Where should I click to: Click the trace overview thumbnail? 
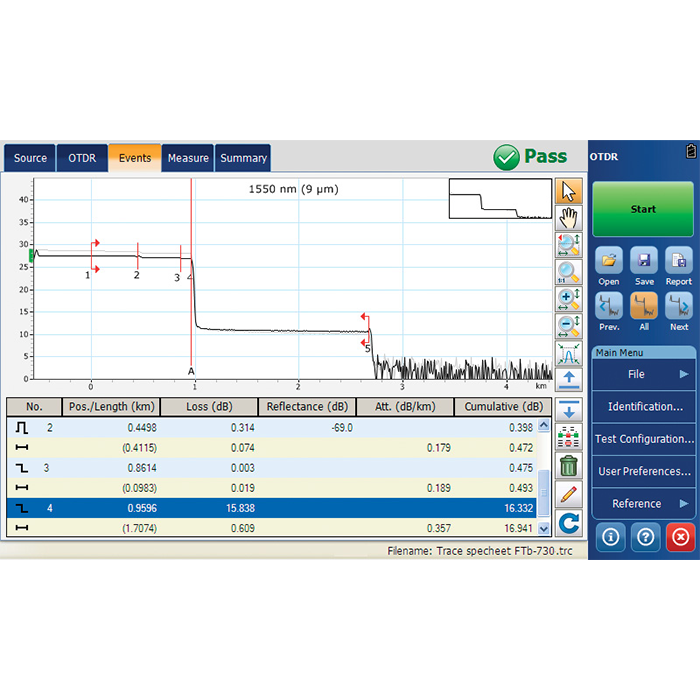tap(500, 199)
